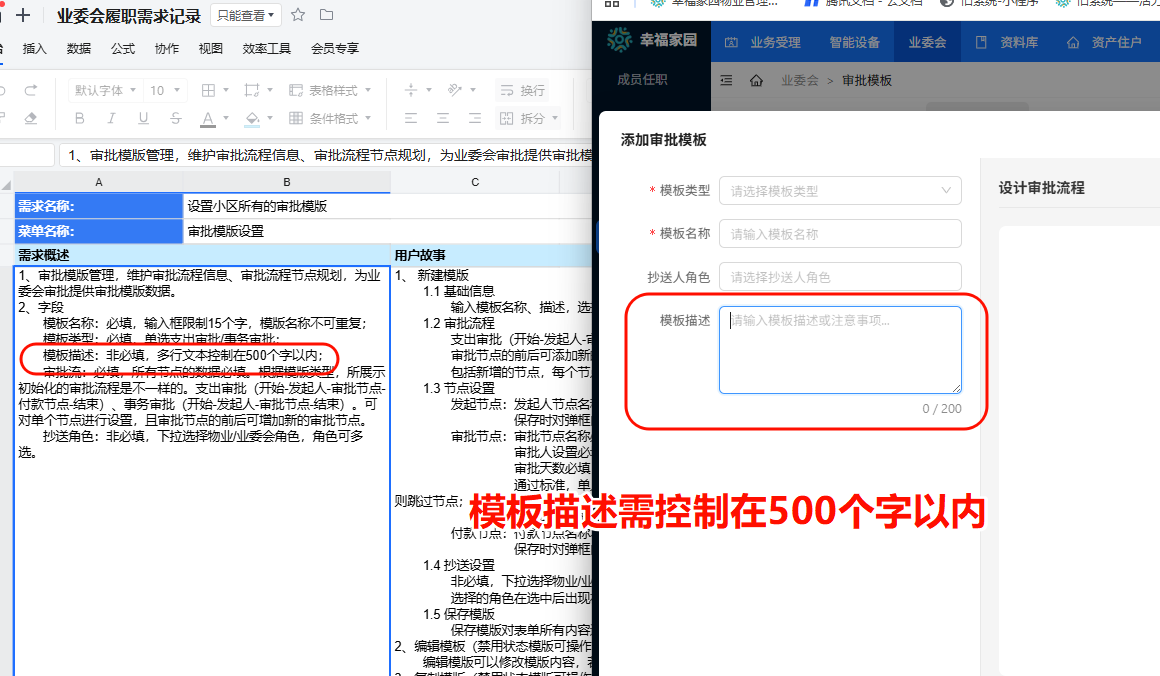The height and width of the screenshot is (676, 1160).
Task: Open the 模板类型 template type dropdown
Action: (x=840, y=190)
